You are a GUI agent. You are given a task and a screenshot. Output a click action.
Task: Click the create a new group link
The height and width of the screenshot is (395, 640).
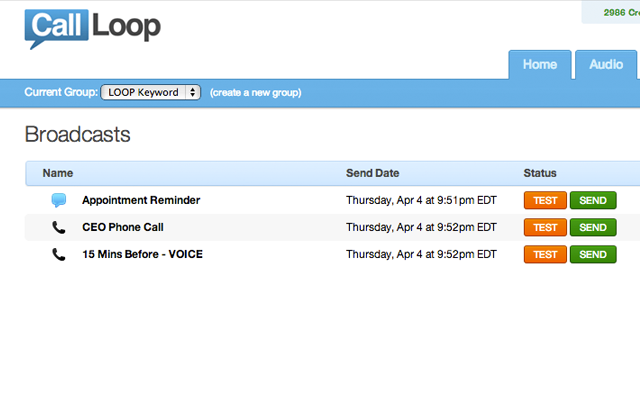point(256,93)
